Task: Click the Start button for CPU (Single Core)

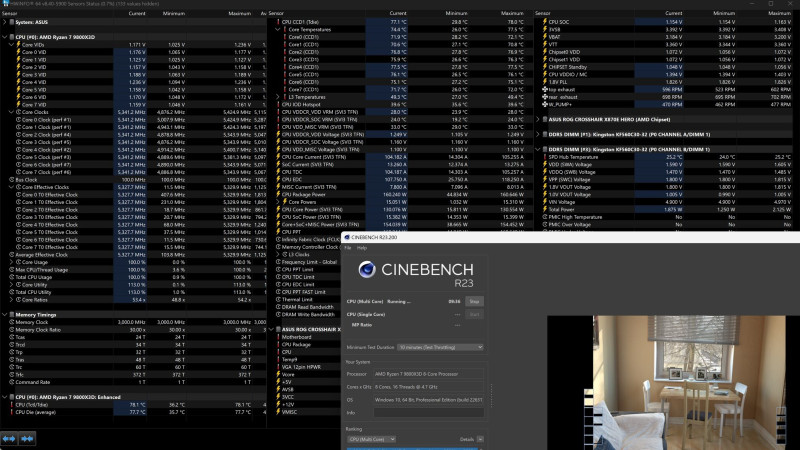Action: [x=474, y=314]
